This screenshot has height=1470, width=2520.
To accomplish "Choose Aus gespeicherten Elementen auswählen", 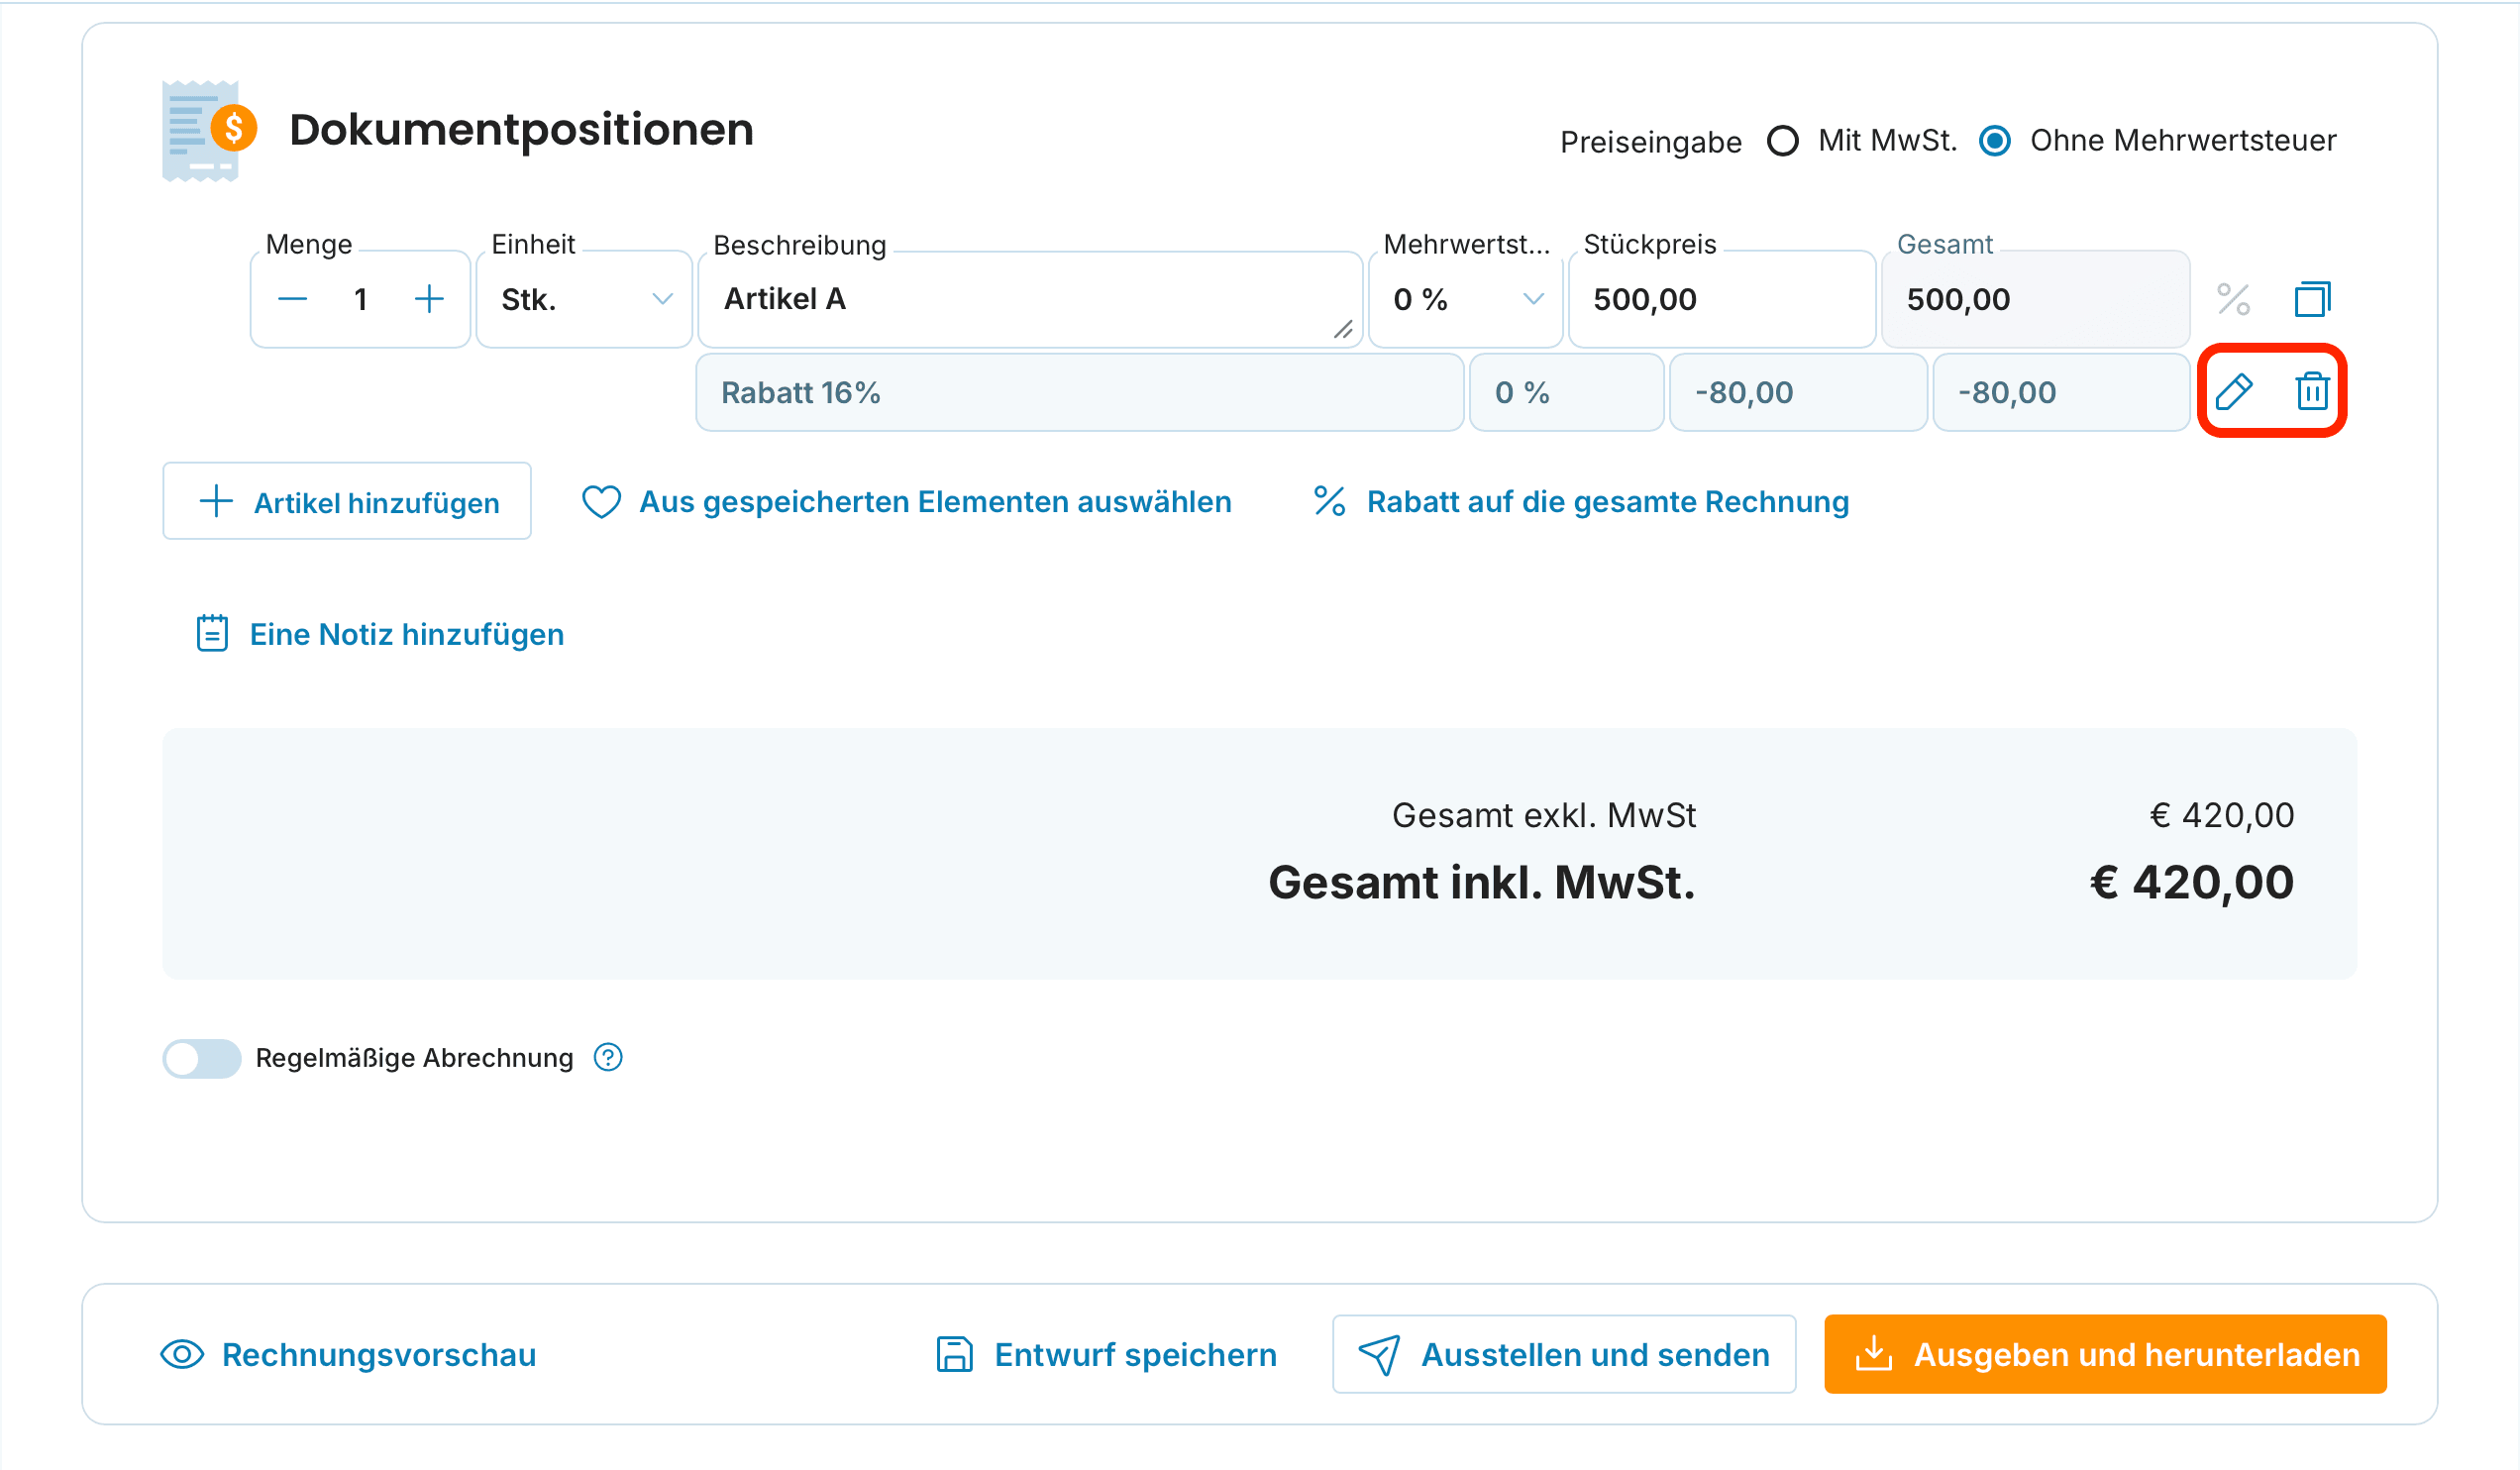I will click(907, 502).
